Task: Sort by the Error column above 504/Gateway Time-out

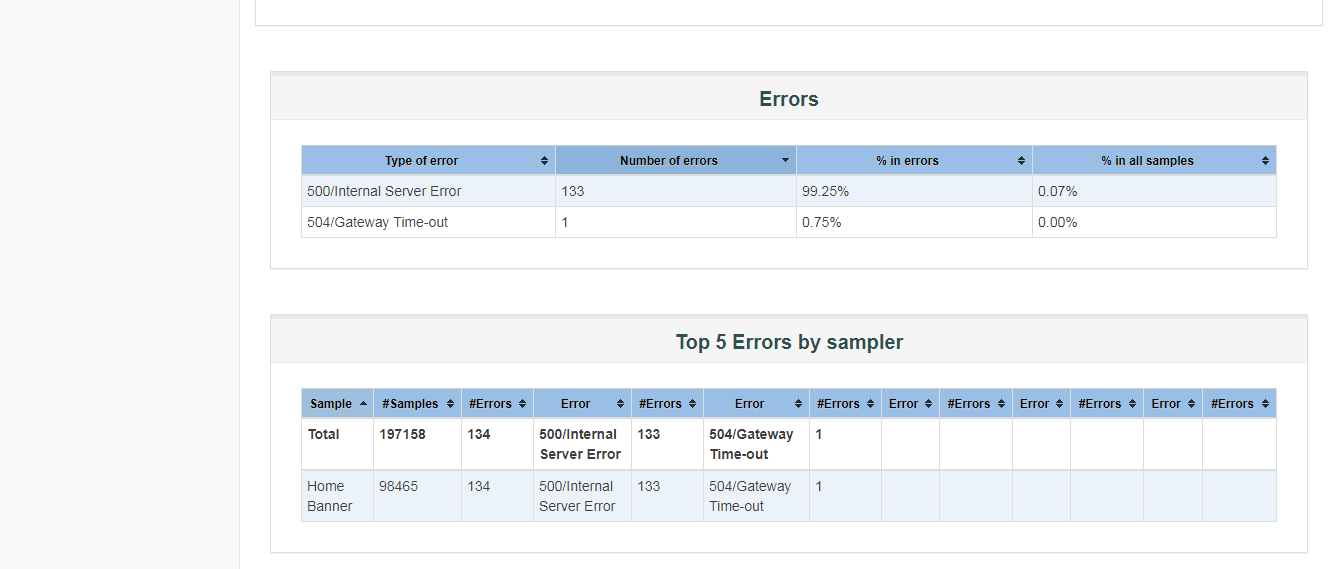Action: tap(756, 404)
